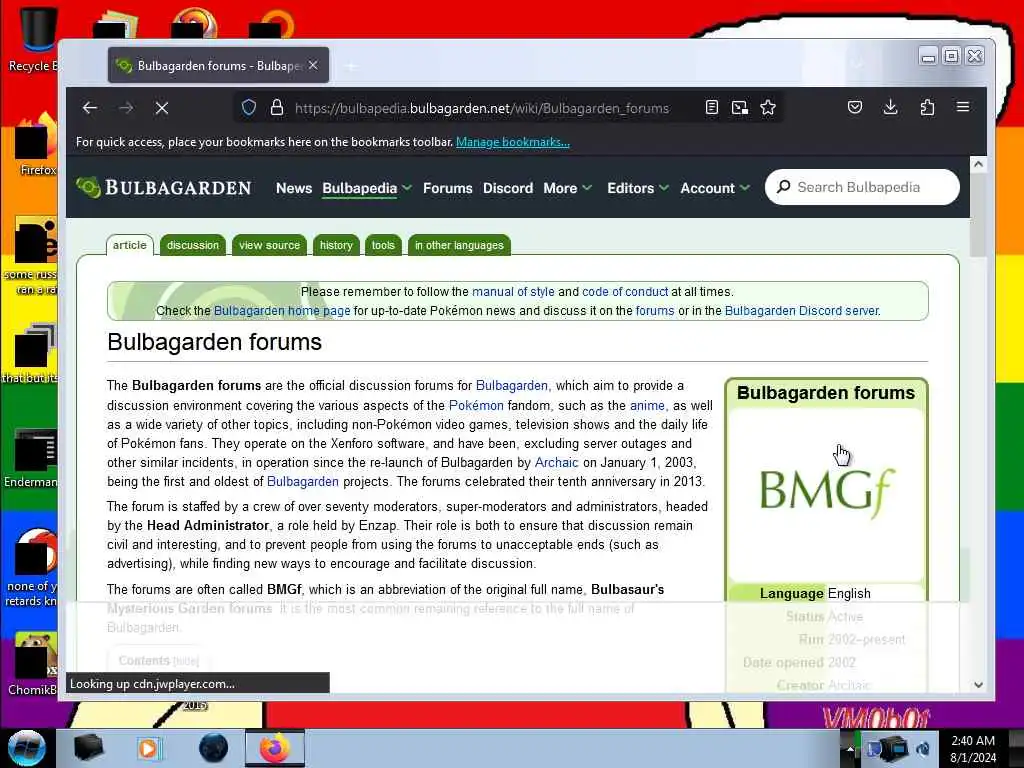Go back with the browser back arrow
This screenshot has height=768, width=1024.
(x=90, y=108)
